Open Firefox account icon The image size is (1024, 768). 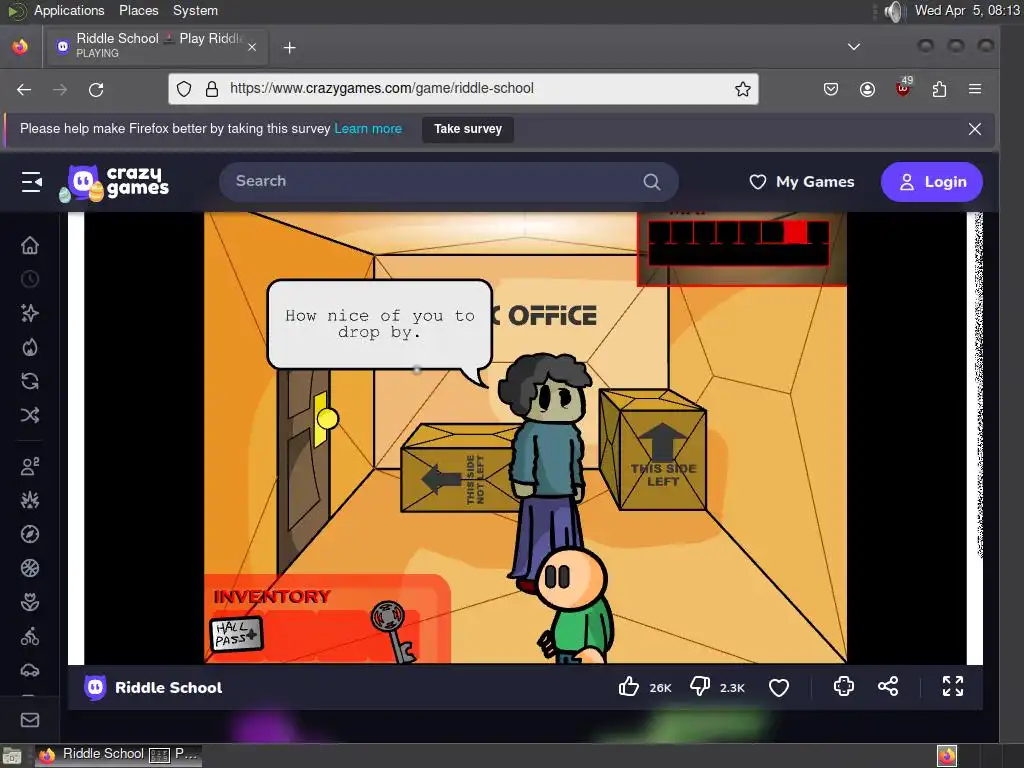click(867, 89)
